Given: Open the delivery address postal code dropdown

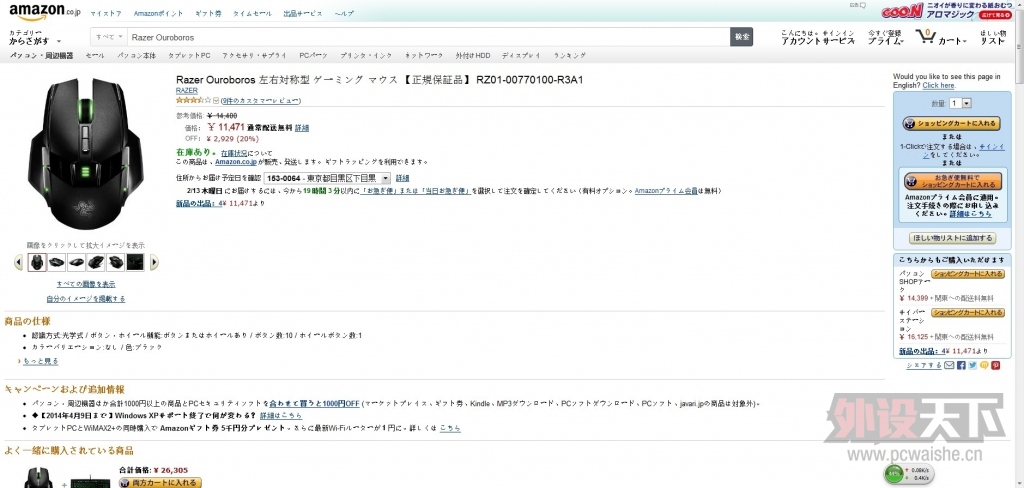Looking at the screenshot, I should pos(328,178).
